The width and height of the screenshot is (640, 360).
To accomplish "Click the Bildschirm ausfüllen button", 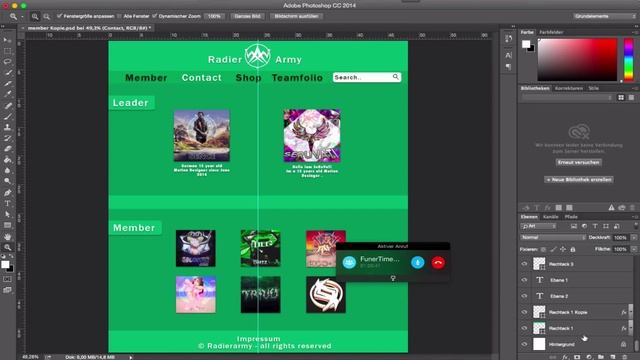I will [x=296, y=16].
